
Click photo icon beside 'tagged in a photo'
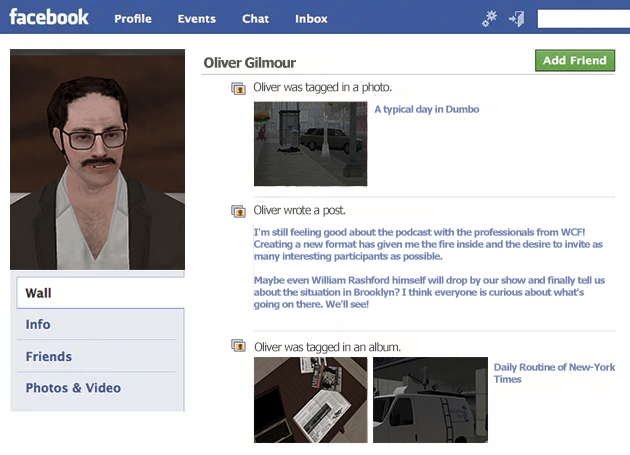pyautogui.click(x=238, y=88)
